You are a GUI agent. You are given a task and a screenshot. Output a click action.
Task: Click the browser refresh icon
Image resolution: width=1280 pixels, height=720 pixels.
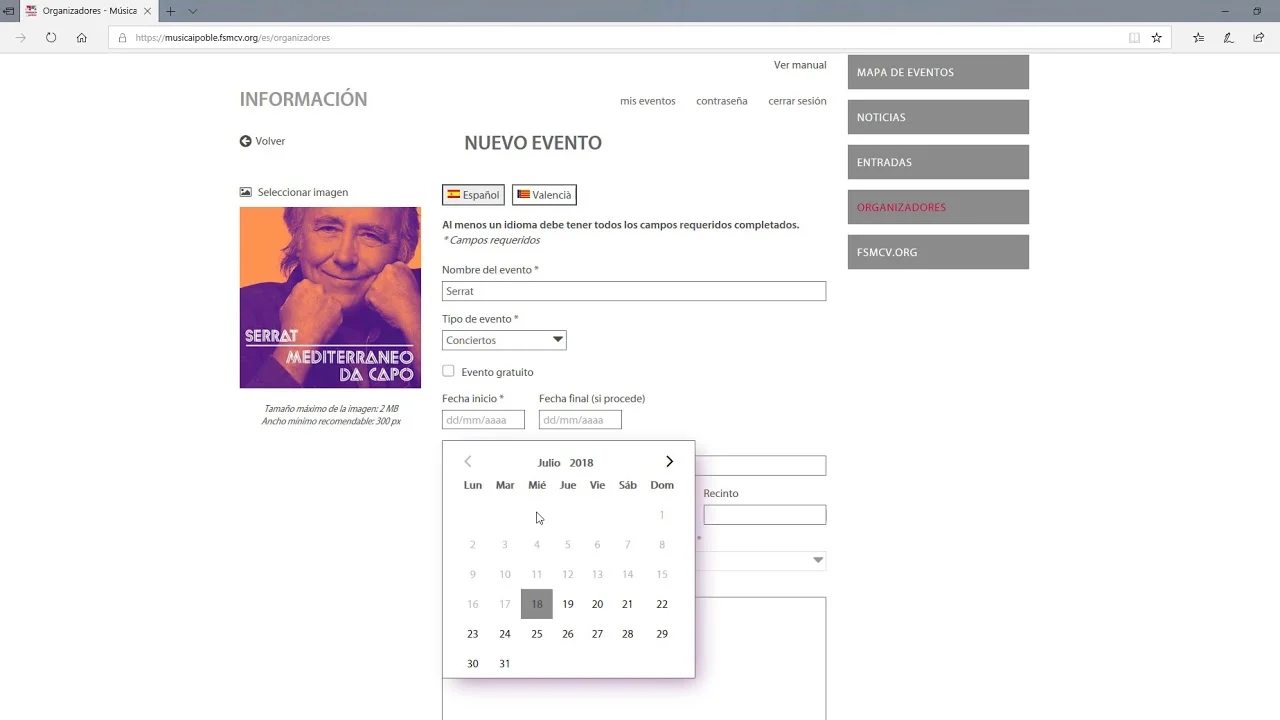[x=51, y=38]
